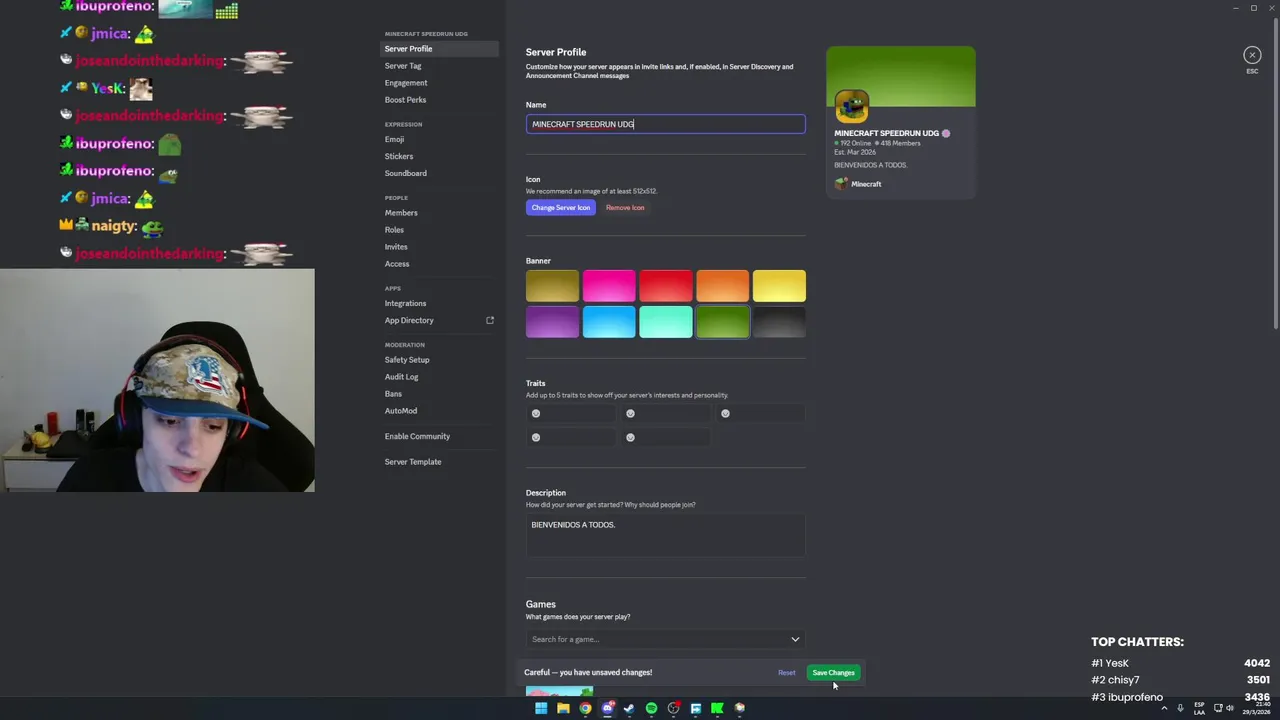Choose the green banner swatch

pos(722,322)
